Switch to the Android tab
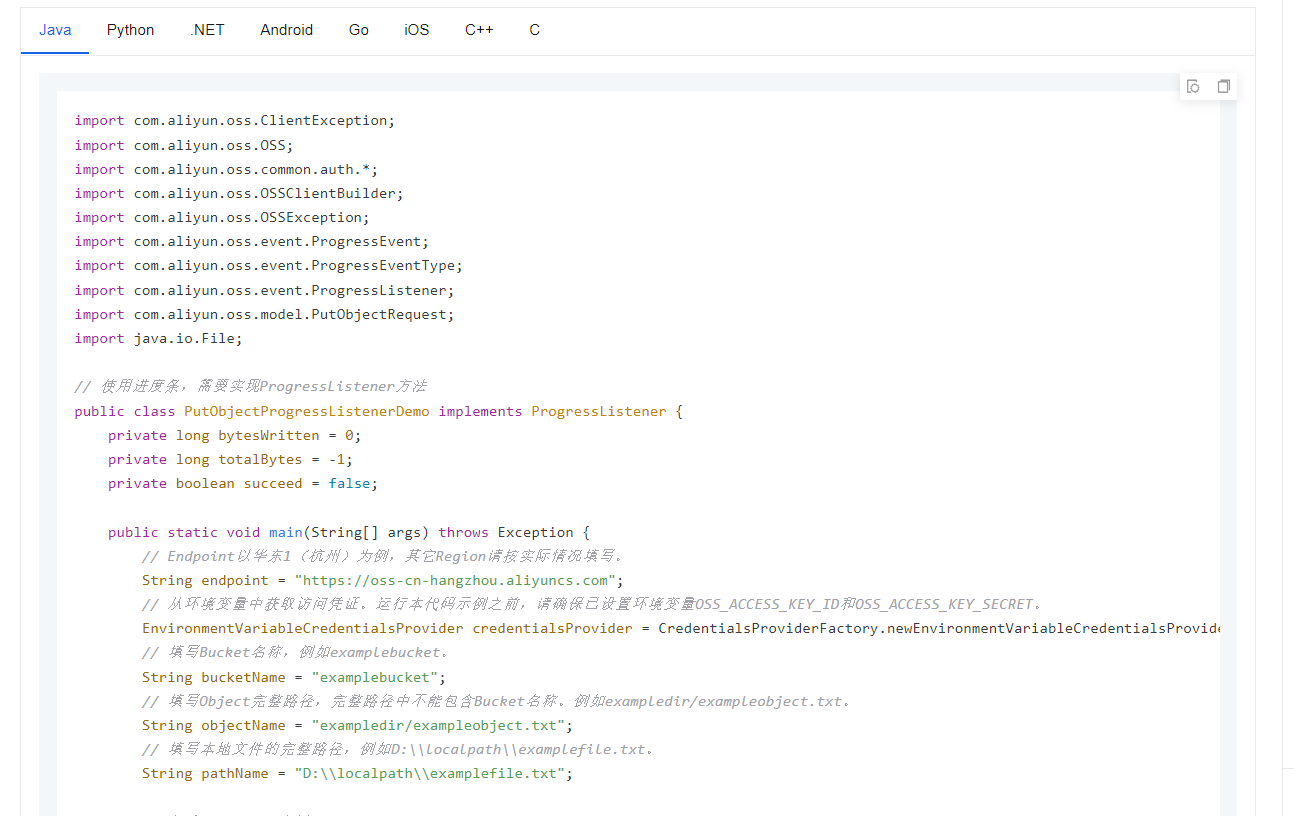Viewport: 1294px width, 816px height. click(286, 30)
